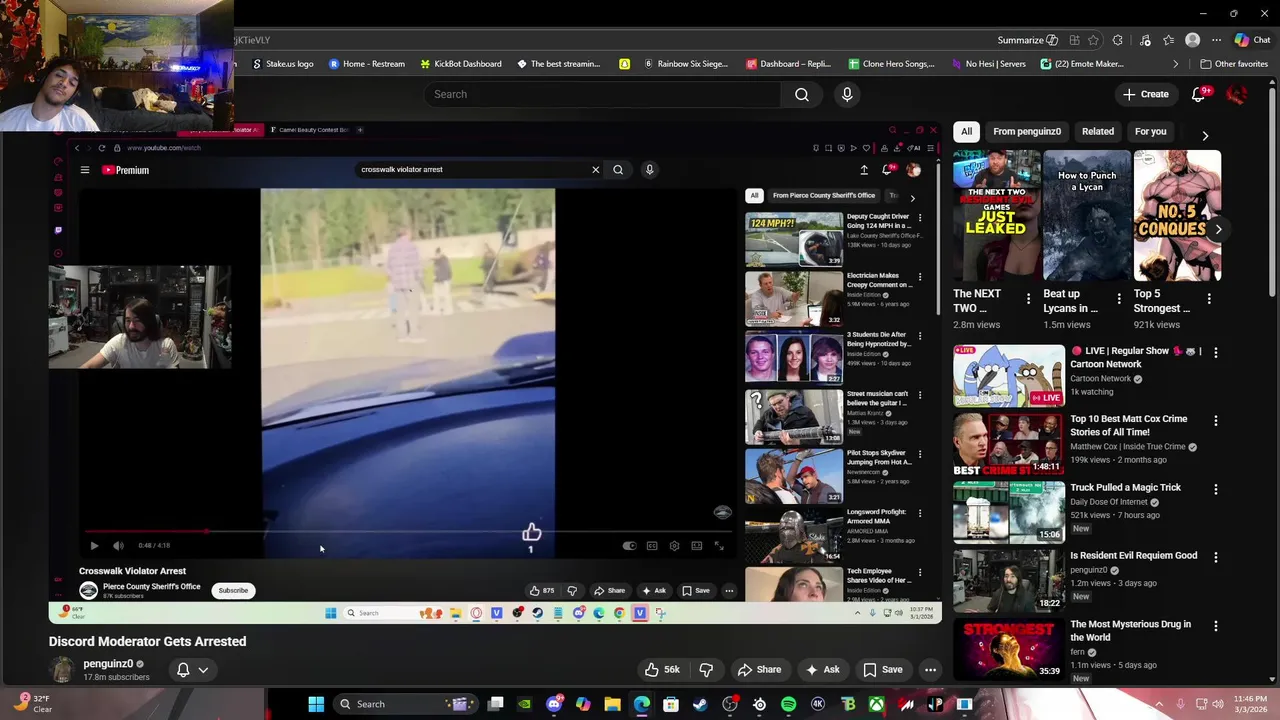This screenshot has height=720, width=1280.
Task: Open the penguinz0 channel name link
Action: click(108, 664)
